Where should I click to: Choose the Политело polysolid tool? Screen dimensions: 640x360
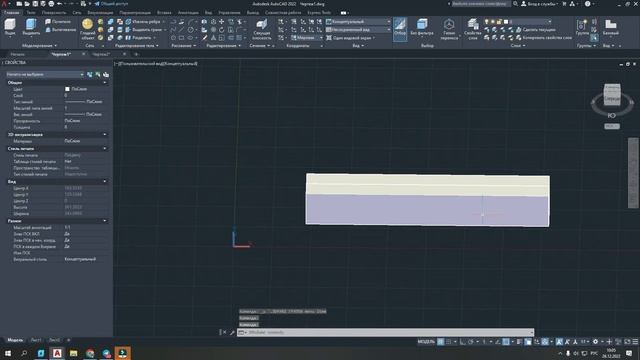(x=58, y=22)
